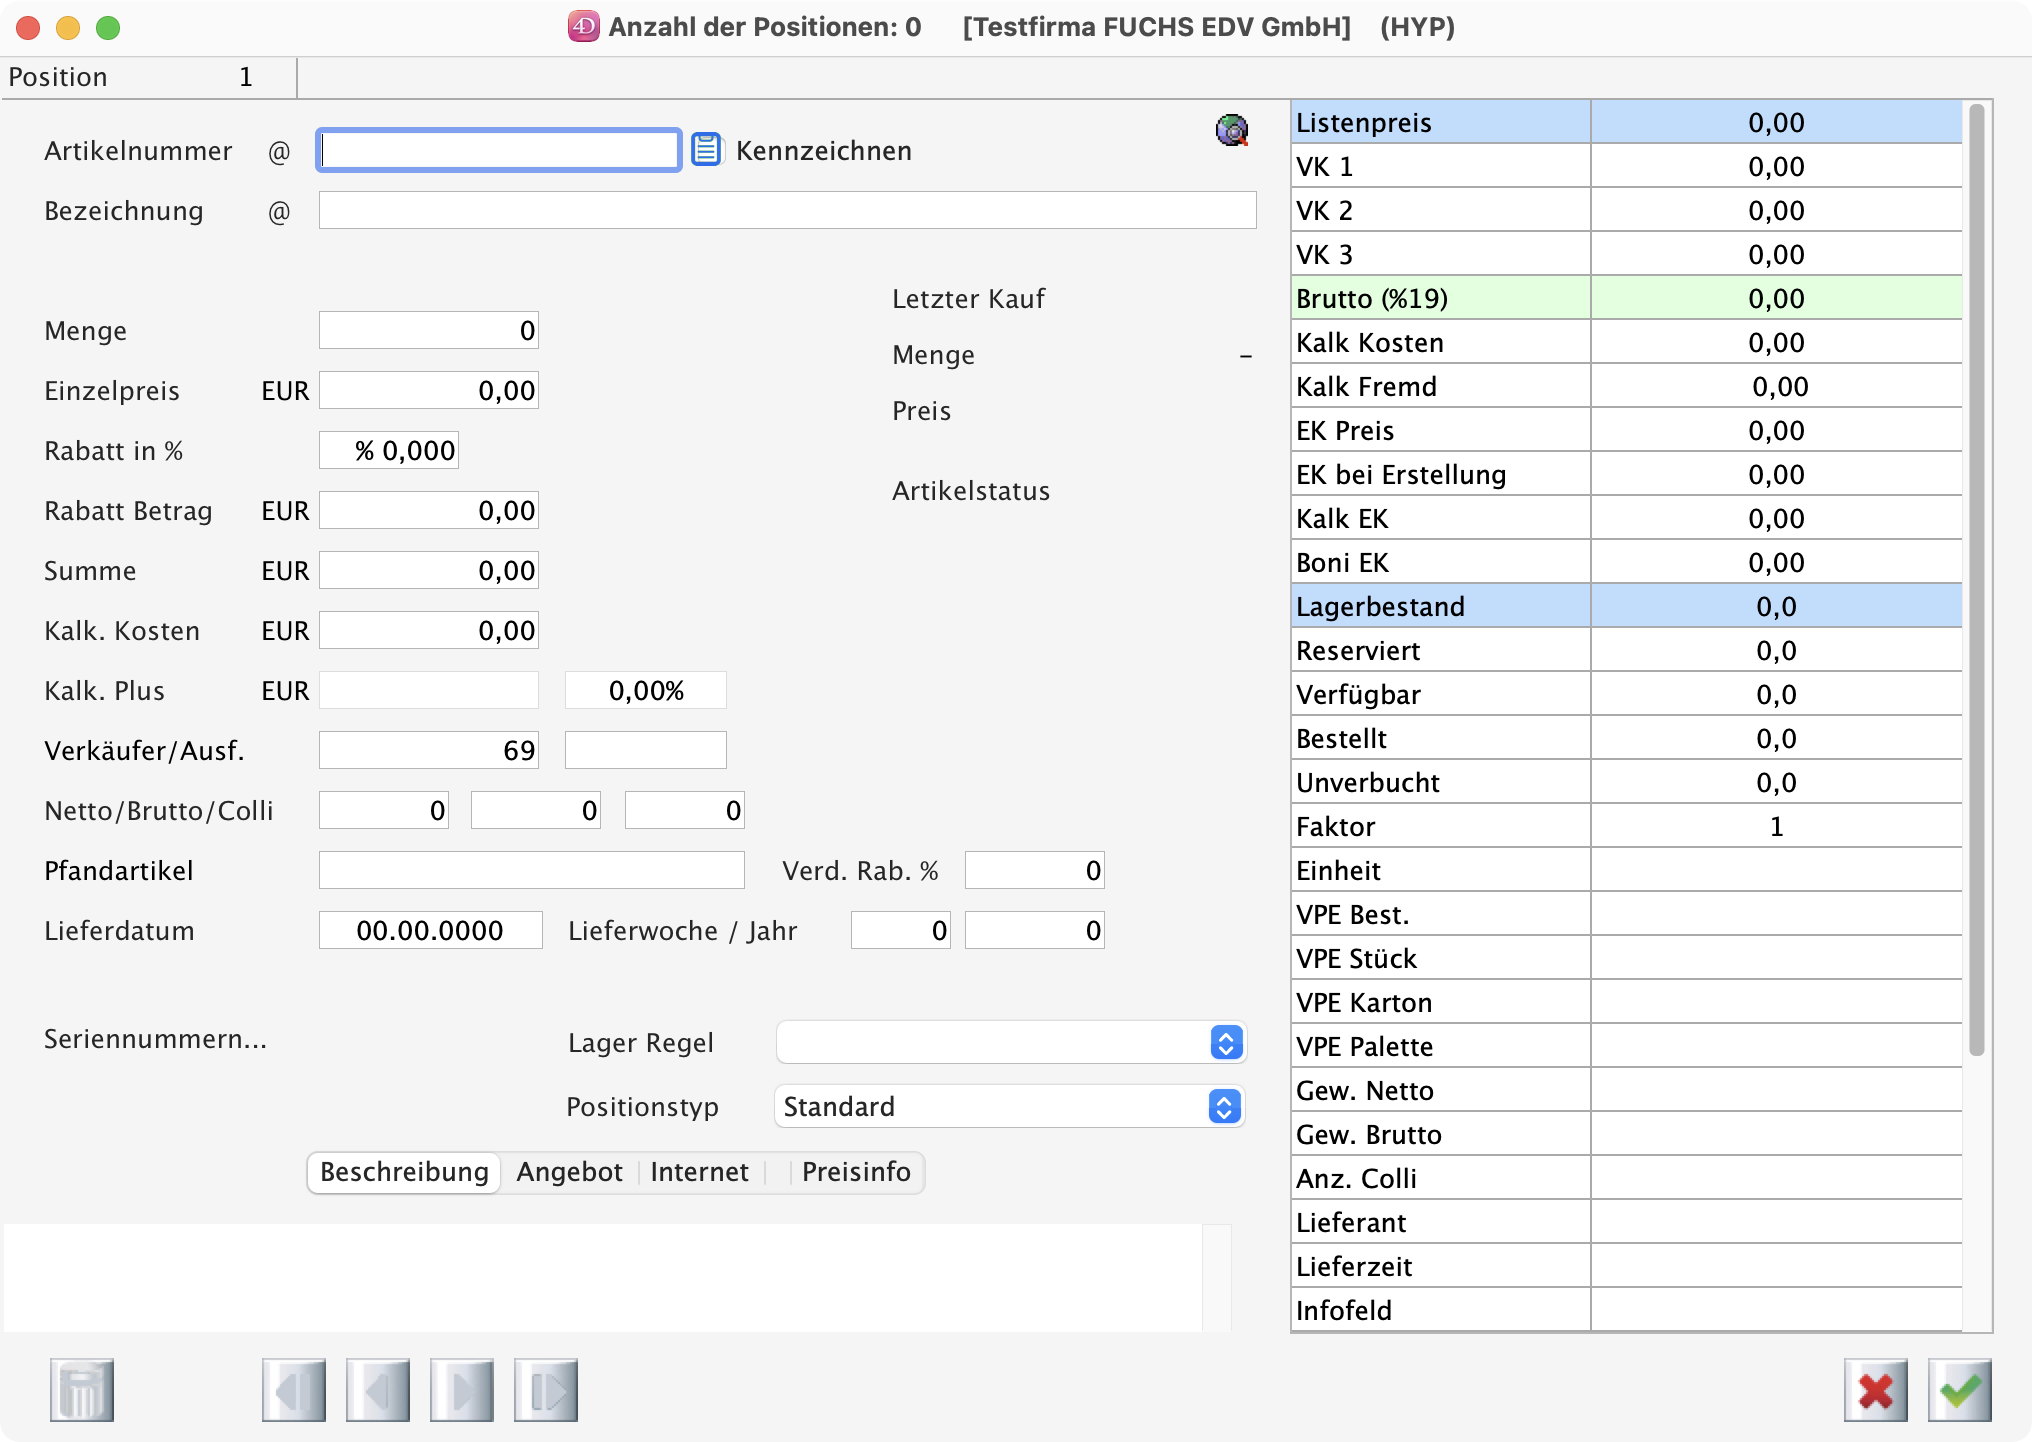This screenshot has height=1442, width=2032.
Task: Go to the first position record
Action: coord(294,1390)
